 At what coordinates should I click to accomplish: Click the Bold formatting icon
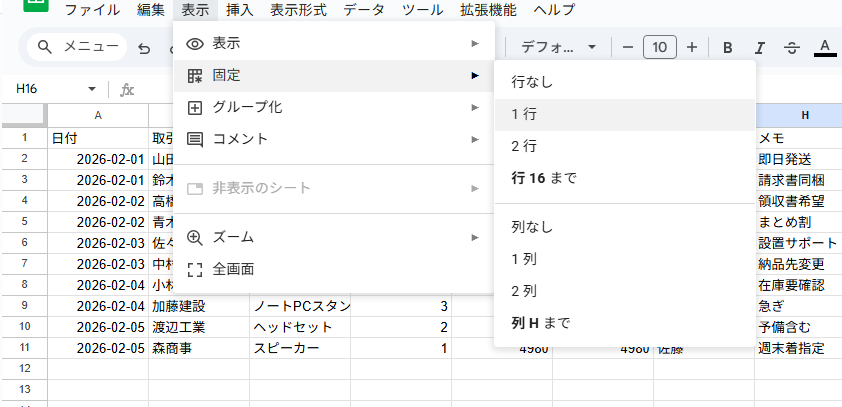point(728,47)
